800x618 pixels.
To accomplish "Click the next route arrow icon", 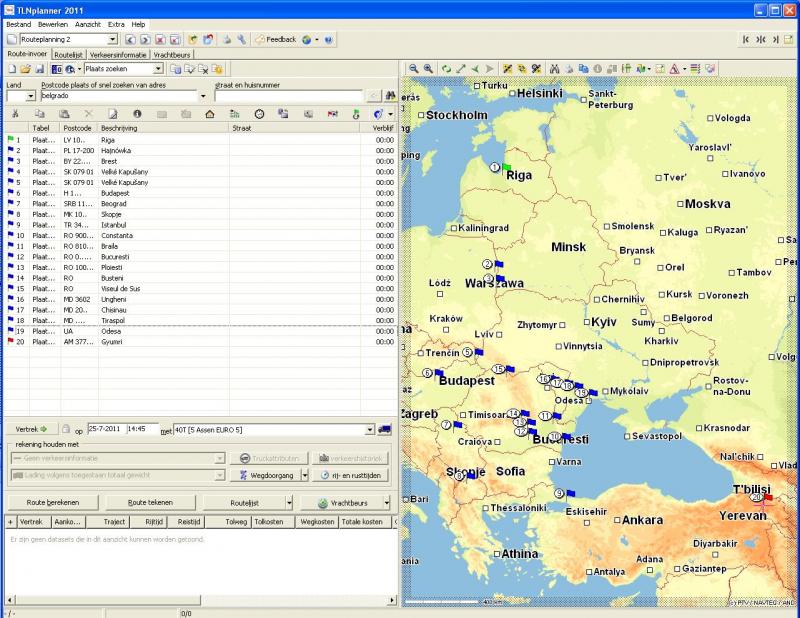I will tap(145, 39).
